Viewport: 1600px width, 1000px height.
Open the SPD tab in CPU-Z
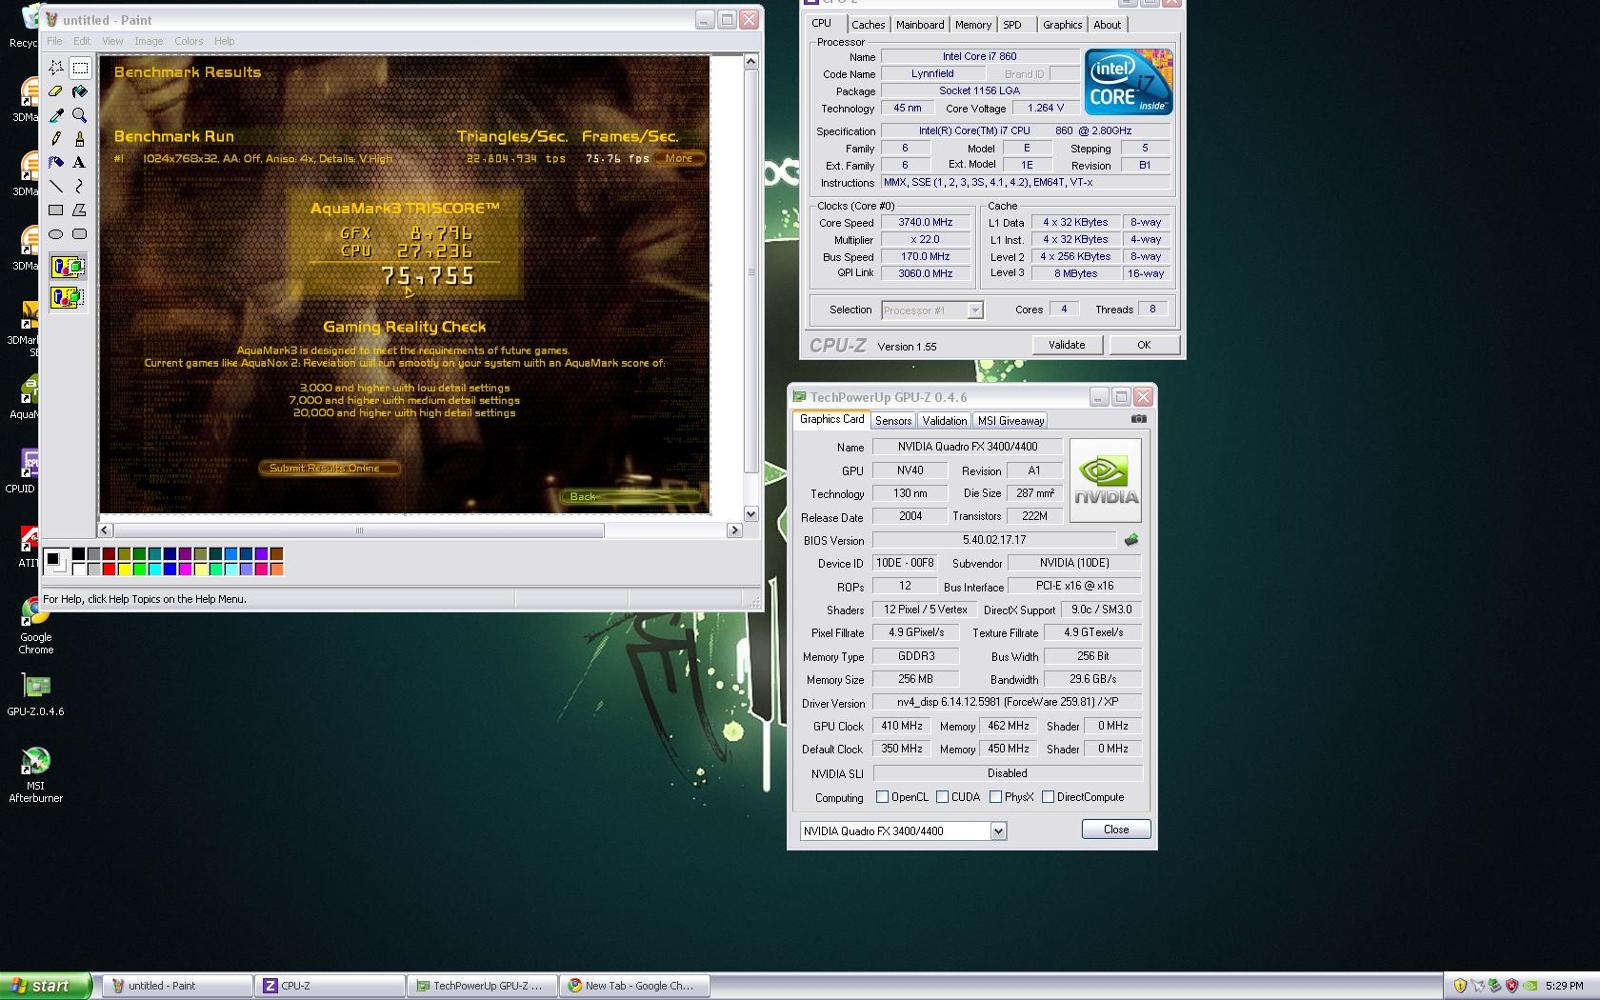1012,25
